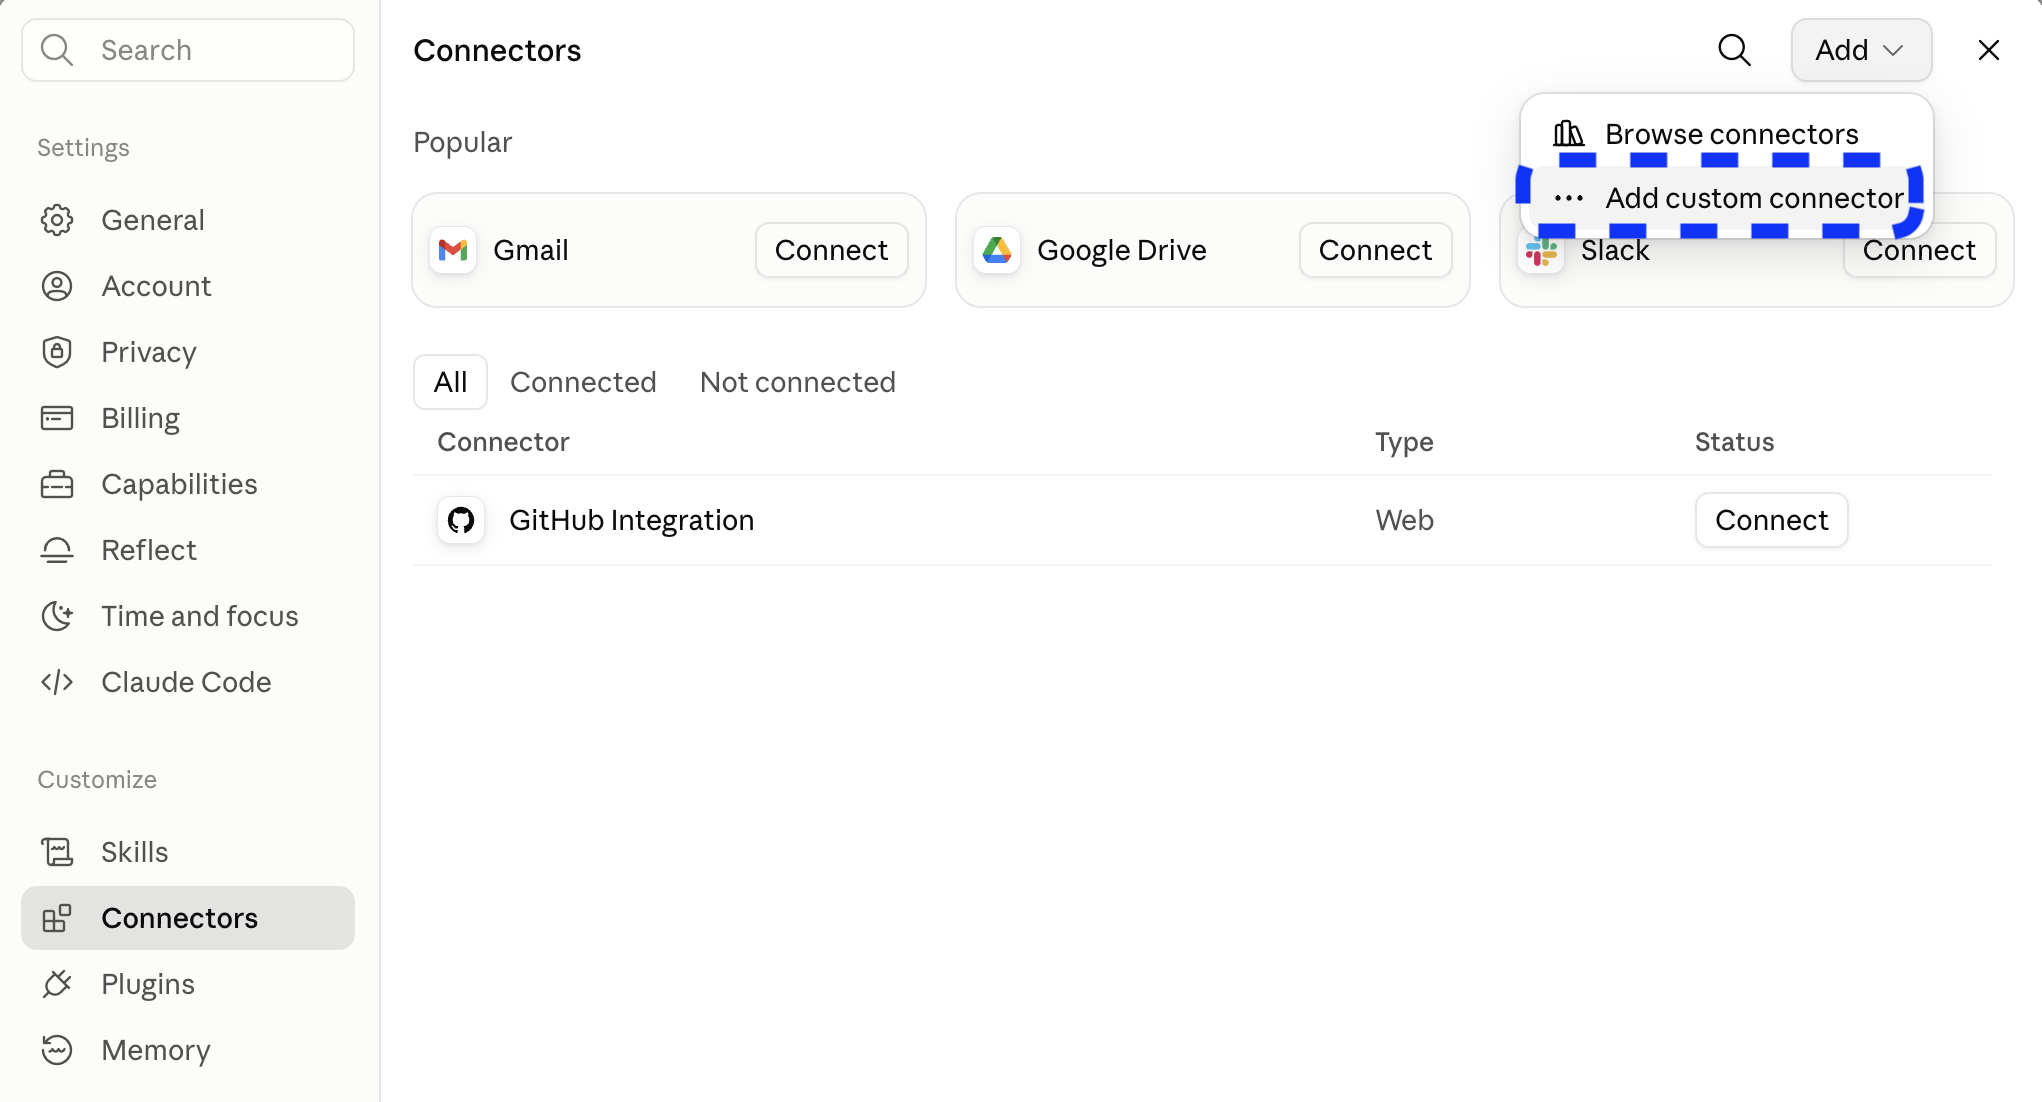Click the Account person icon
Viewport: 2042px width, 1102px height.
click(x=57, y=286)
